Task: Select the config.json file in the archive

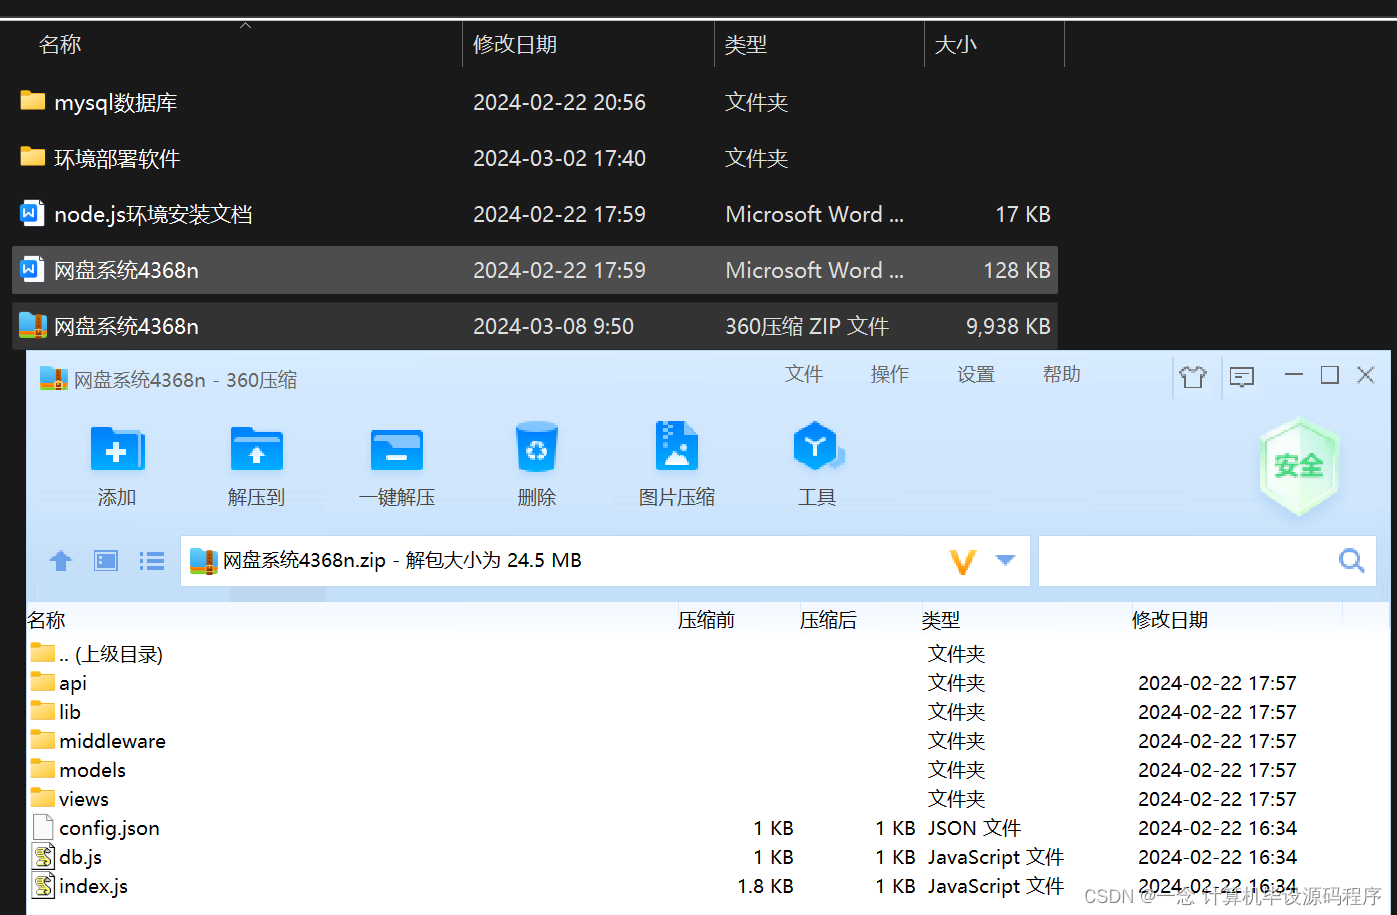Action: point(110,828)
